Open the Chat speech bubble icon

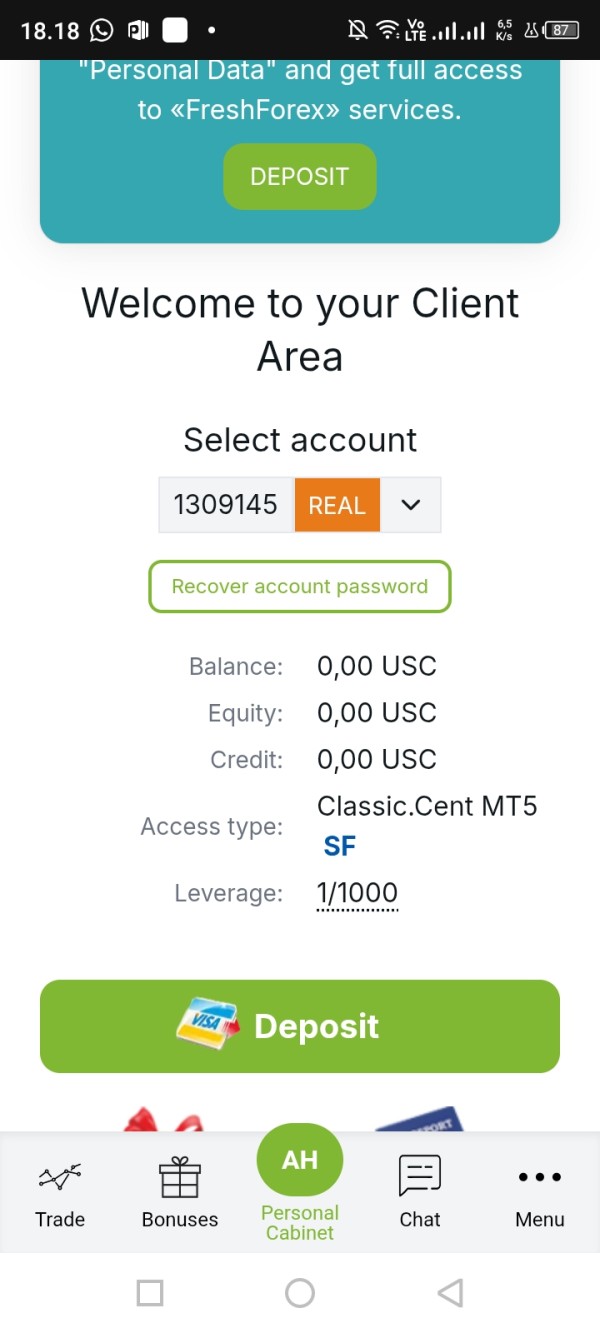(420, 1176)
